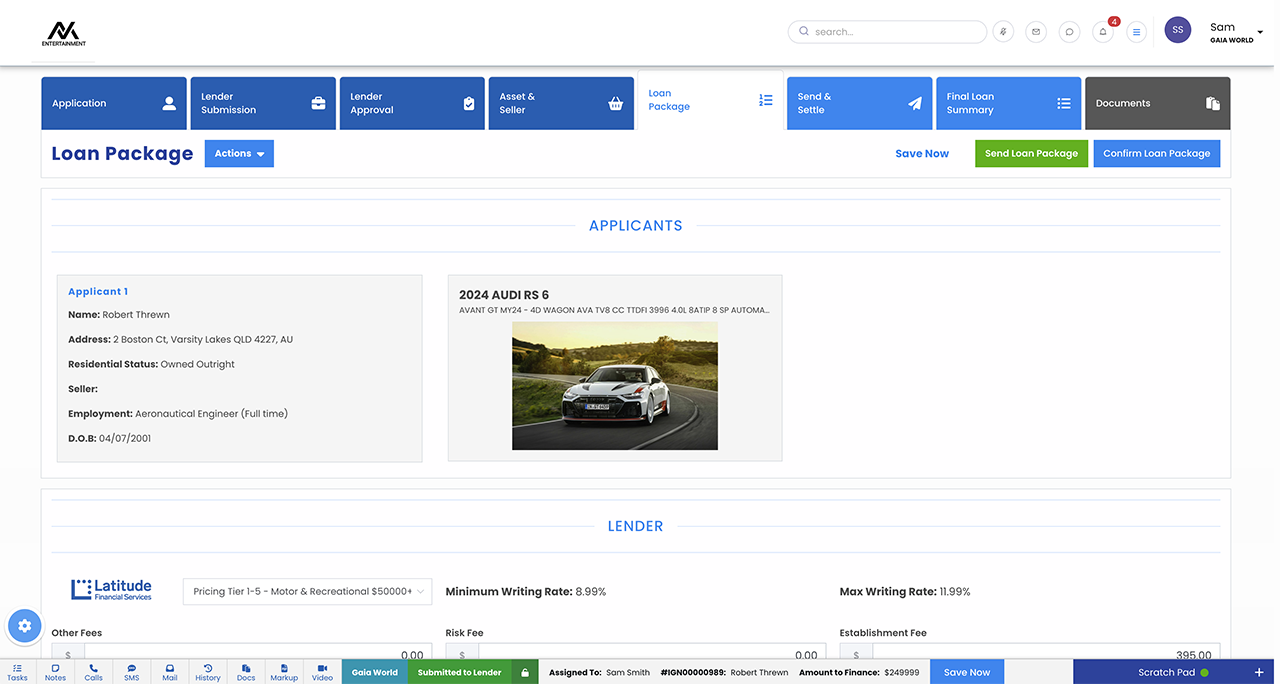
Task: Click the Max Writing Rate 11.99% text
Action: [x=905, y=592]
